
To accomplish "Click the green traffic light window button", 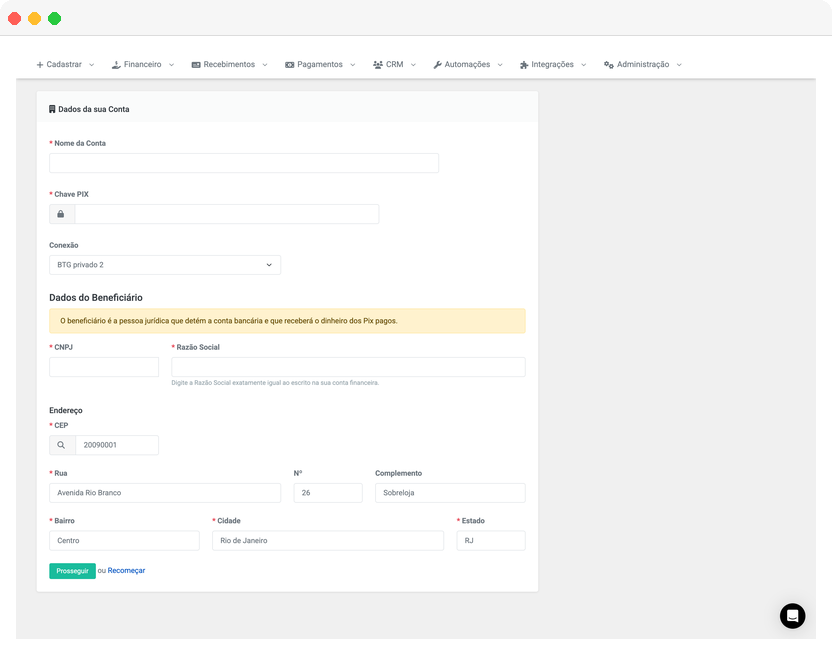I will pos(54,17).
